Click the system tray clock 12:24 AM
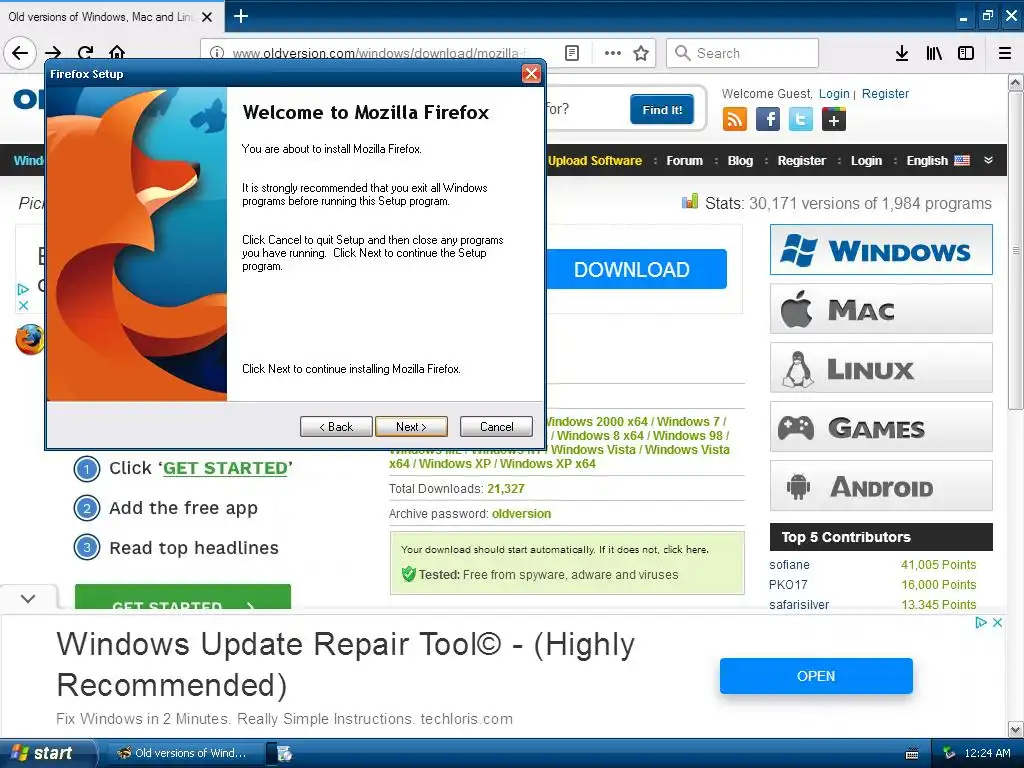The width and height of the screenshot is (1024, 768). pos(987,753)
